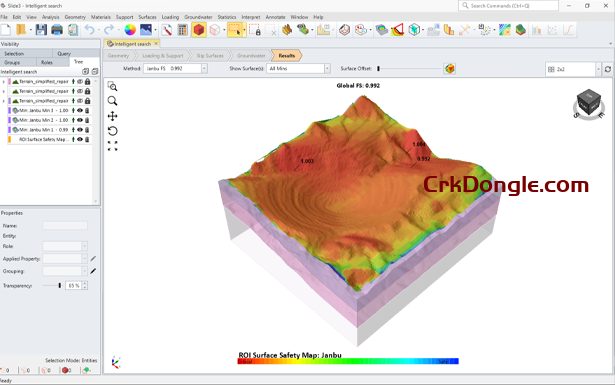Select the Zoom magnifier tool in viewport

(x=113, y=101)
